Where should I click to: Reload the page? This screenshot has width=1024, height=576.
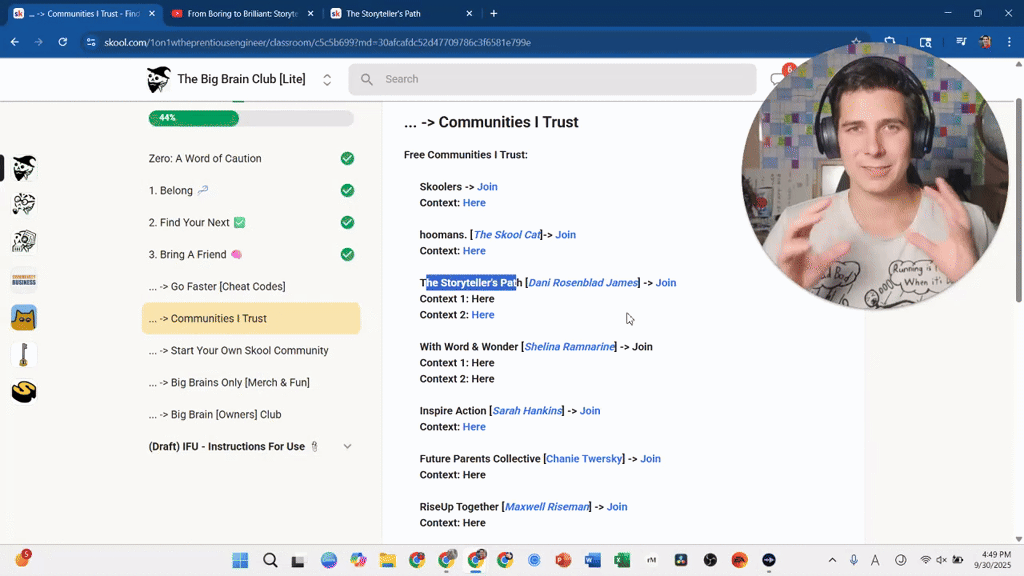pos(63,42)
